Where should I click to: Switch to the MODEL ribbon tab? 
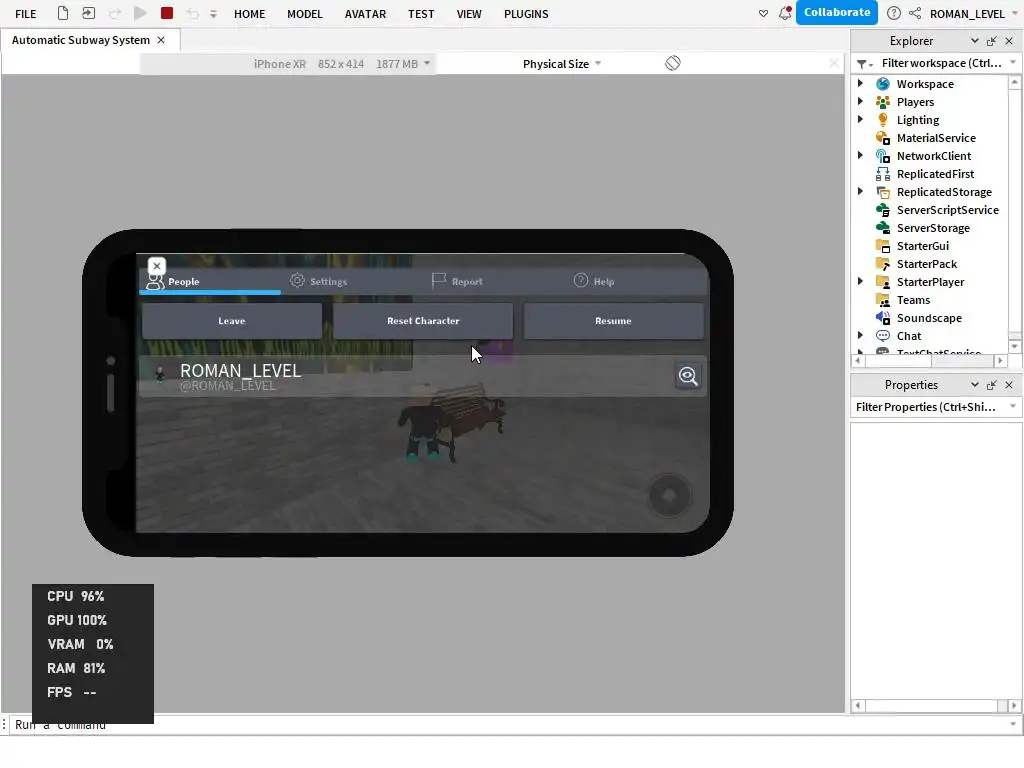[304, 14]
